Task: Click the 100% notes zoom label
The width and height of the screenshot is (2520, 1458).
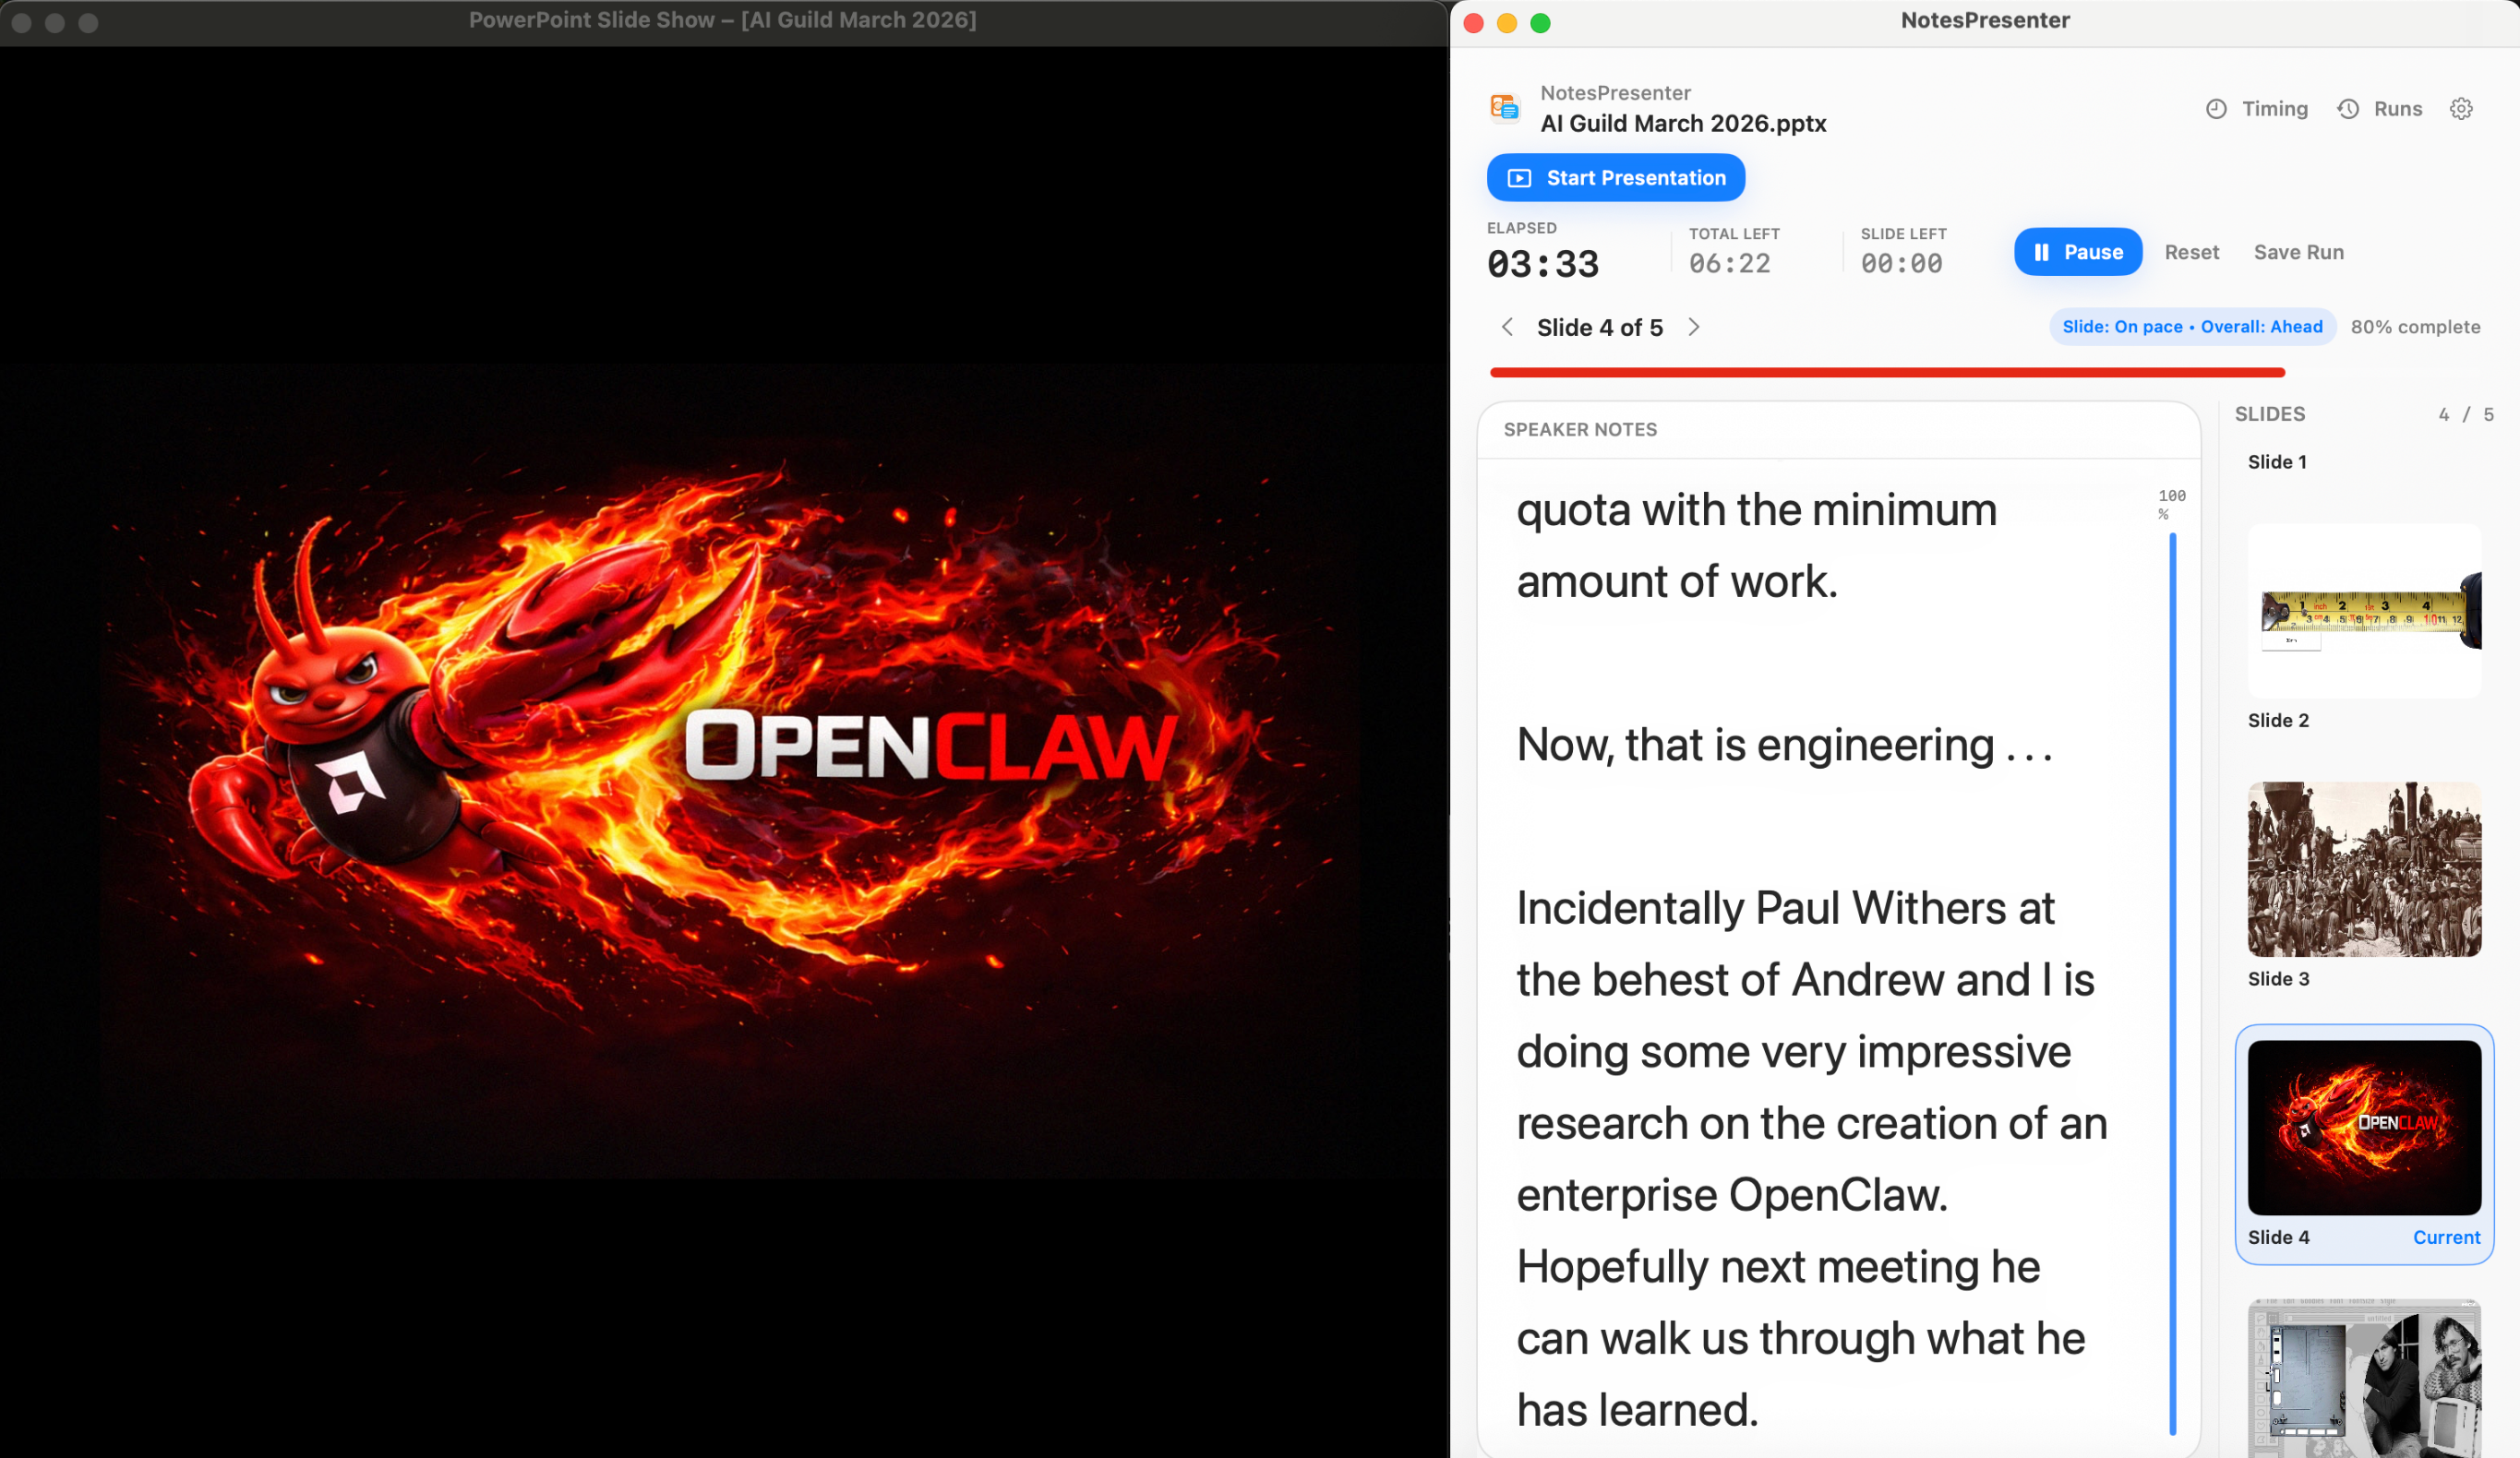Action: click(2171, 504)
